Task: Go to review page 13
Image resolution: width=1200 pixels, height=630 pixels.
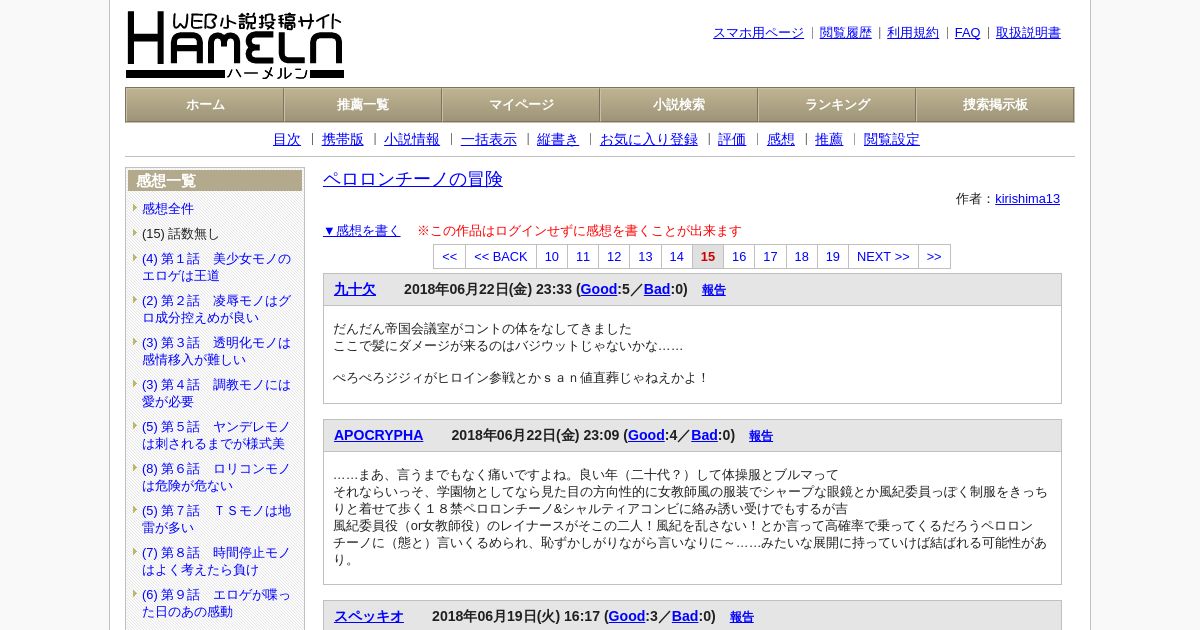Action: pos(645,257)
